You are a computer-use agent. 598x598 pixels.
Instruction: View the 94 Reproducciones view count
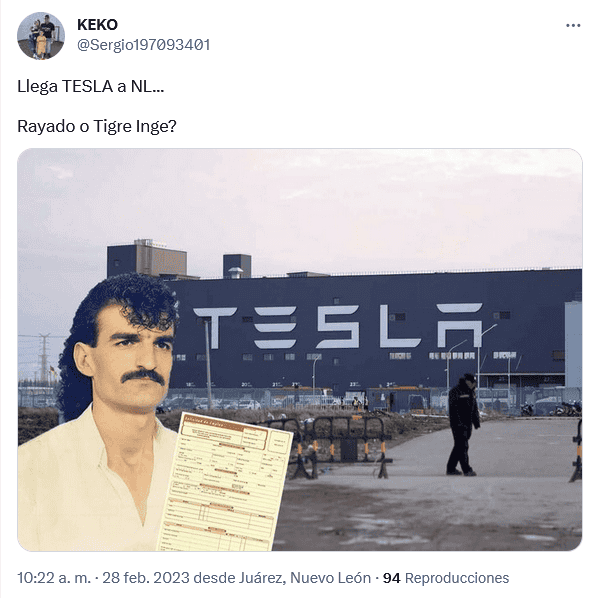click(446, 578)
